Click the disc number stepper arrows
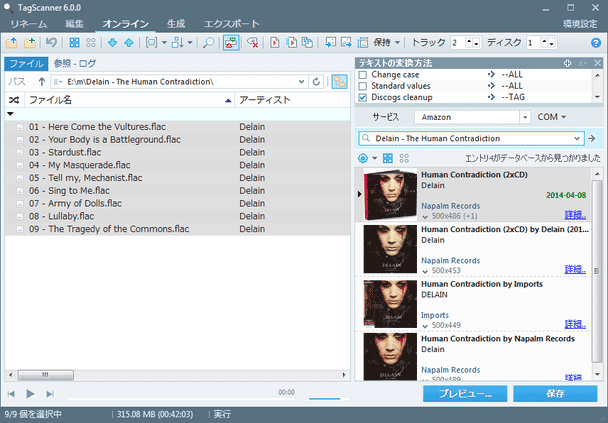 [x=548, y=43]
